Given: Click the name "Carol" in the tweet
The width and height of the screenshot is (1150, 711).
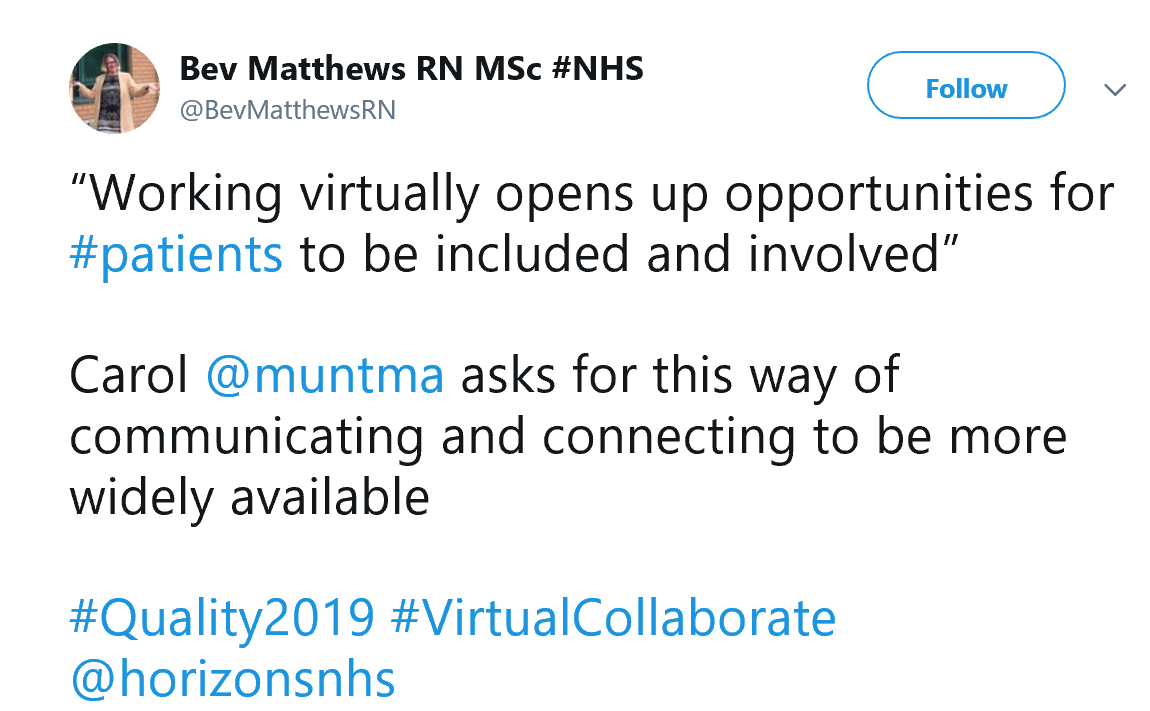Looking at the screenshot, I should (130, 376).
